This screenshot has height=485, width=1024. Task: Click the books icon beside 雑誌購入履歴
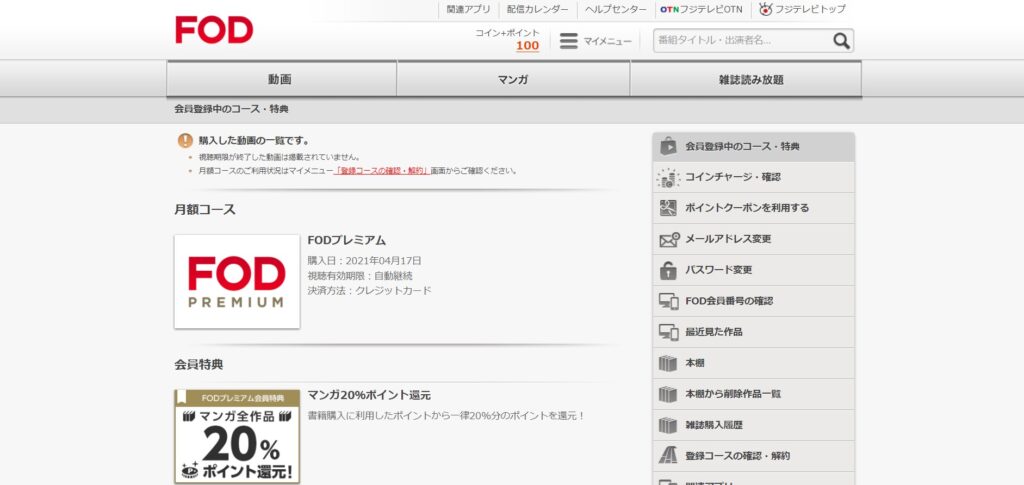tap(667, 425)
